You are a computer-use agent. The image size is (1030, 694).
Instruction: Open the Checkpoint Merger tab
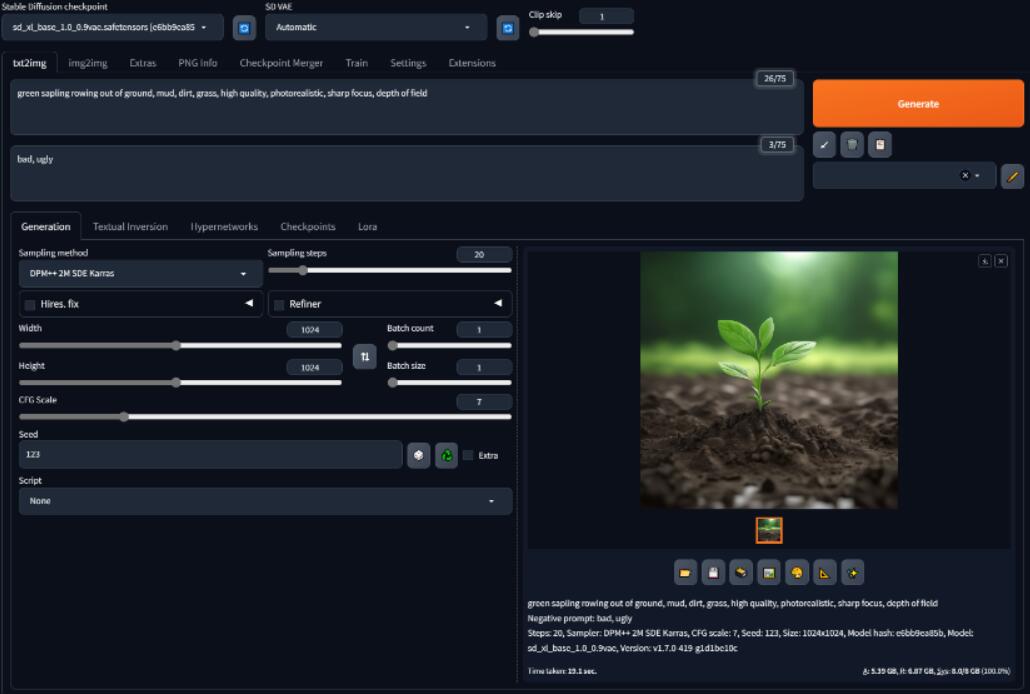coord(281,63)
